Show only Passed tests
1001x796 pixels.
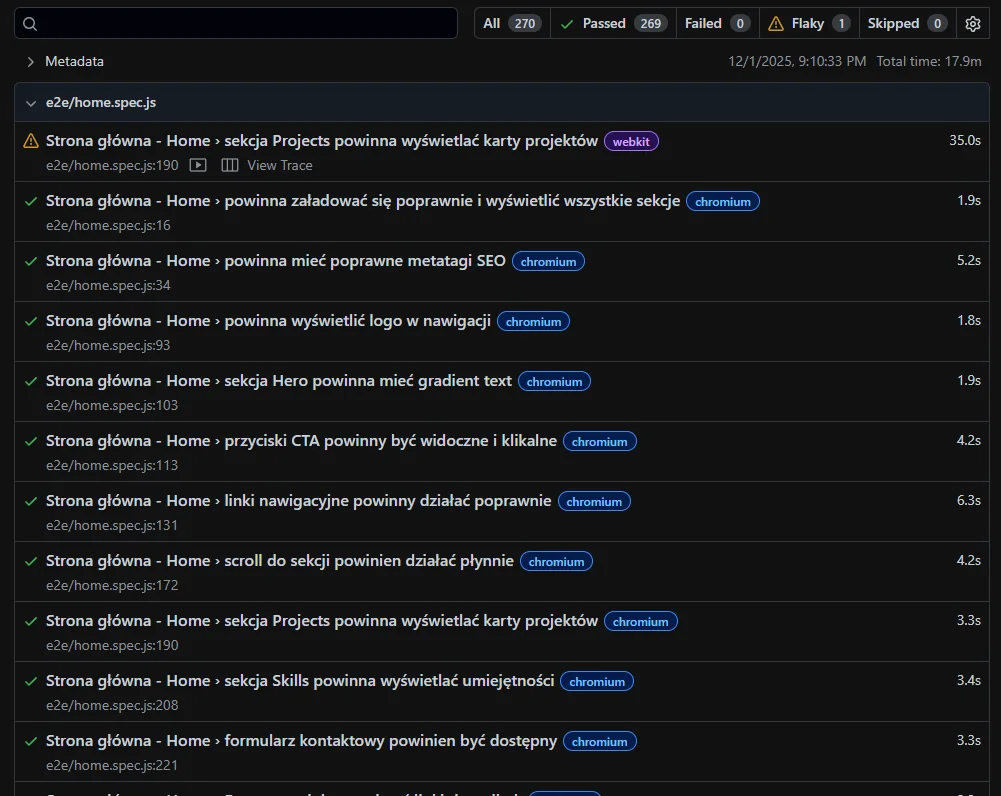[613, 24]
